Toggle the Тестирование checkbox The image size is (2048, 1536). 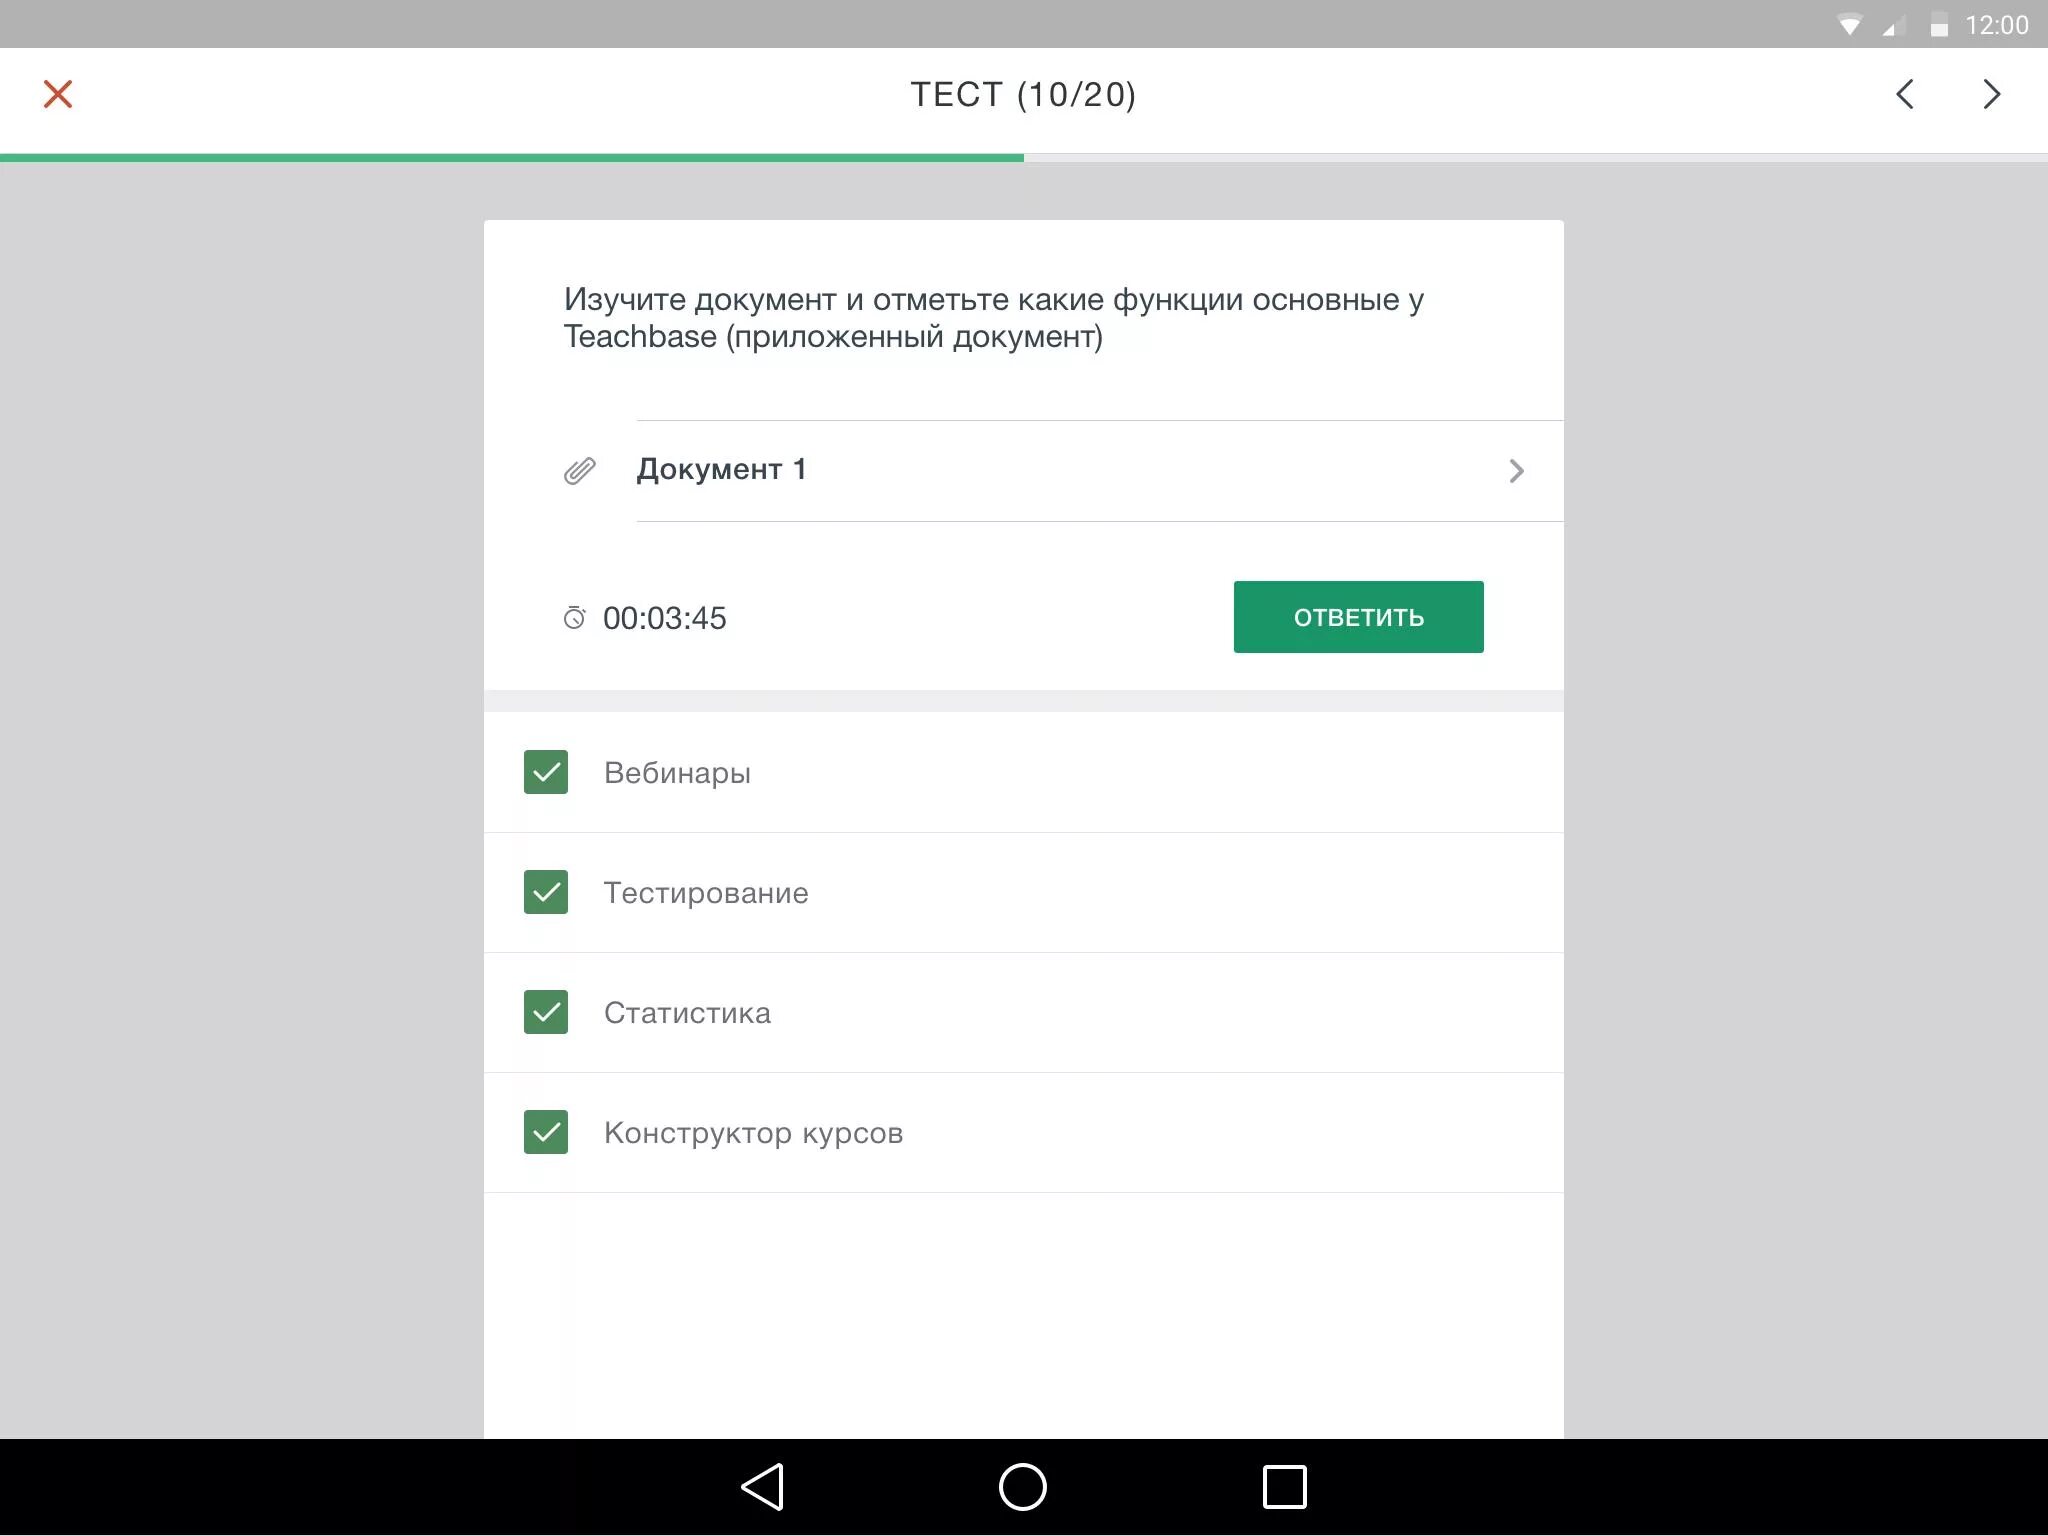pos(545,892)
